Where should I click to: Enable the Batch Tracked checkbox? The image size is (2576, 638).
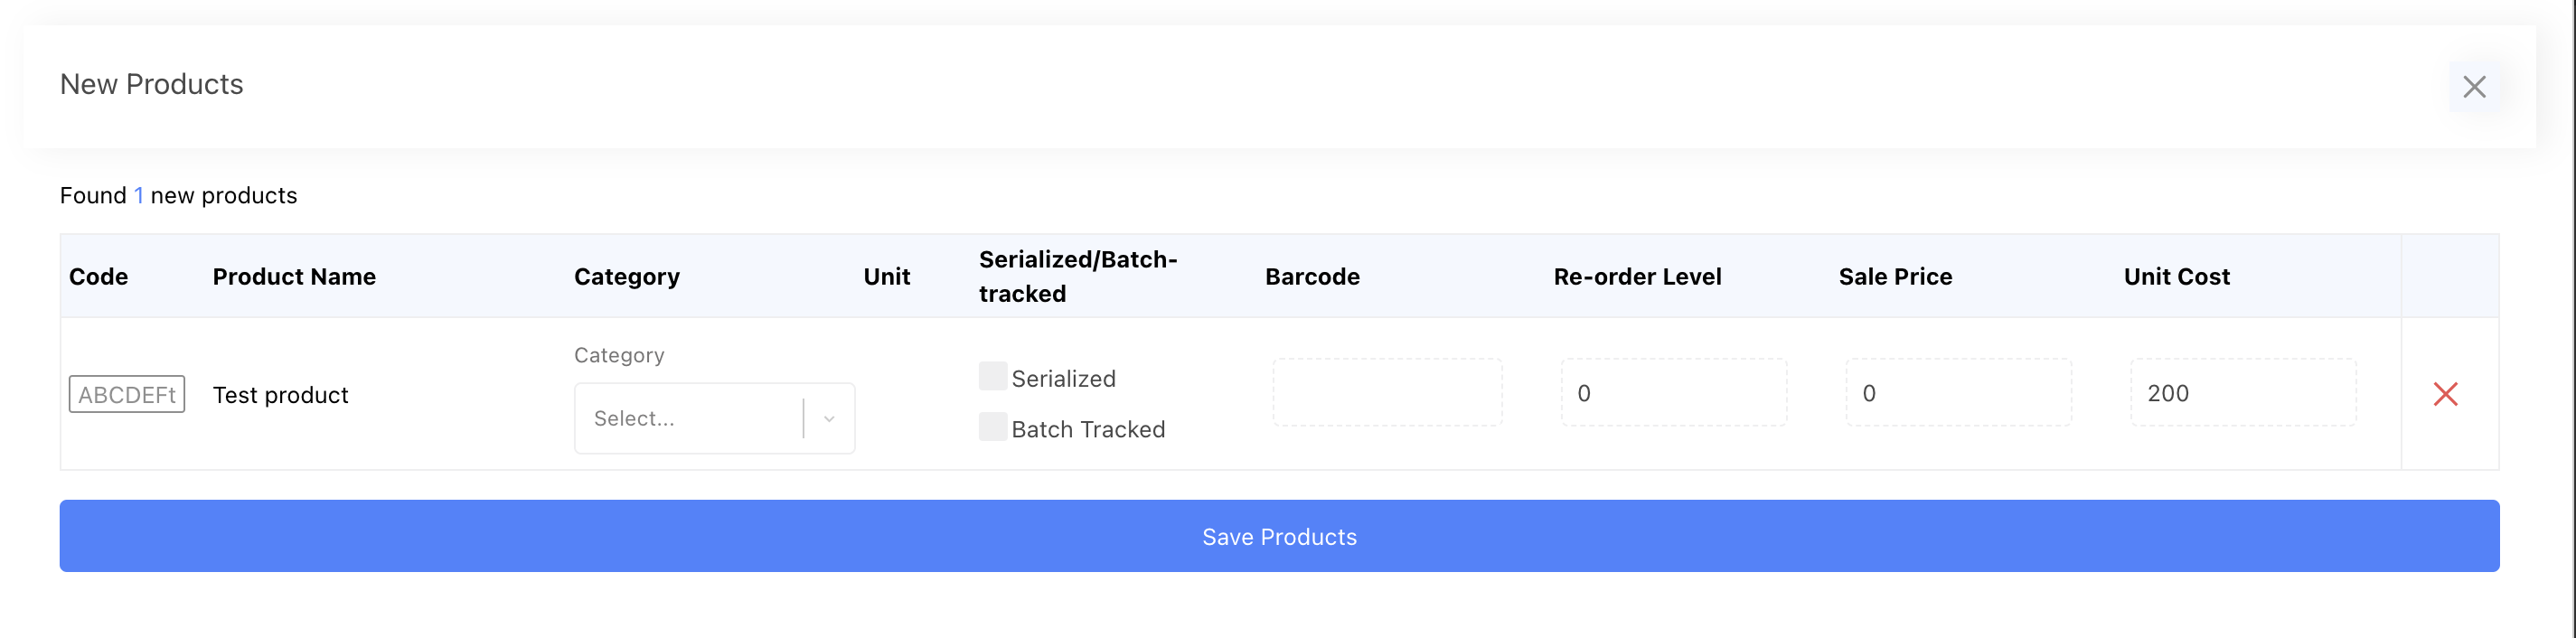click(992, 427)
